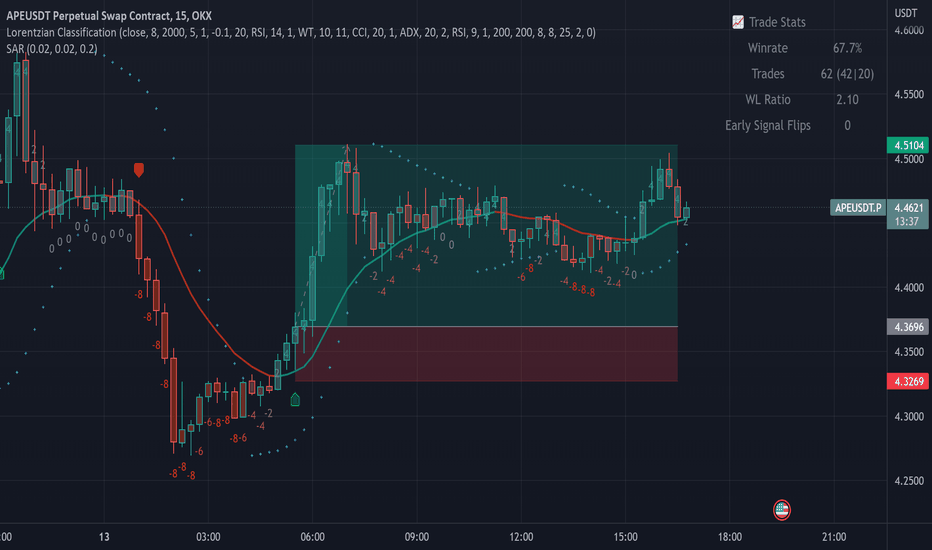Click the 18:00 time axis label

pyautogui.click(x=730, y=537)
